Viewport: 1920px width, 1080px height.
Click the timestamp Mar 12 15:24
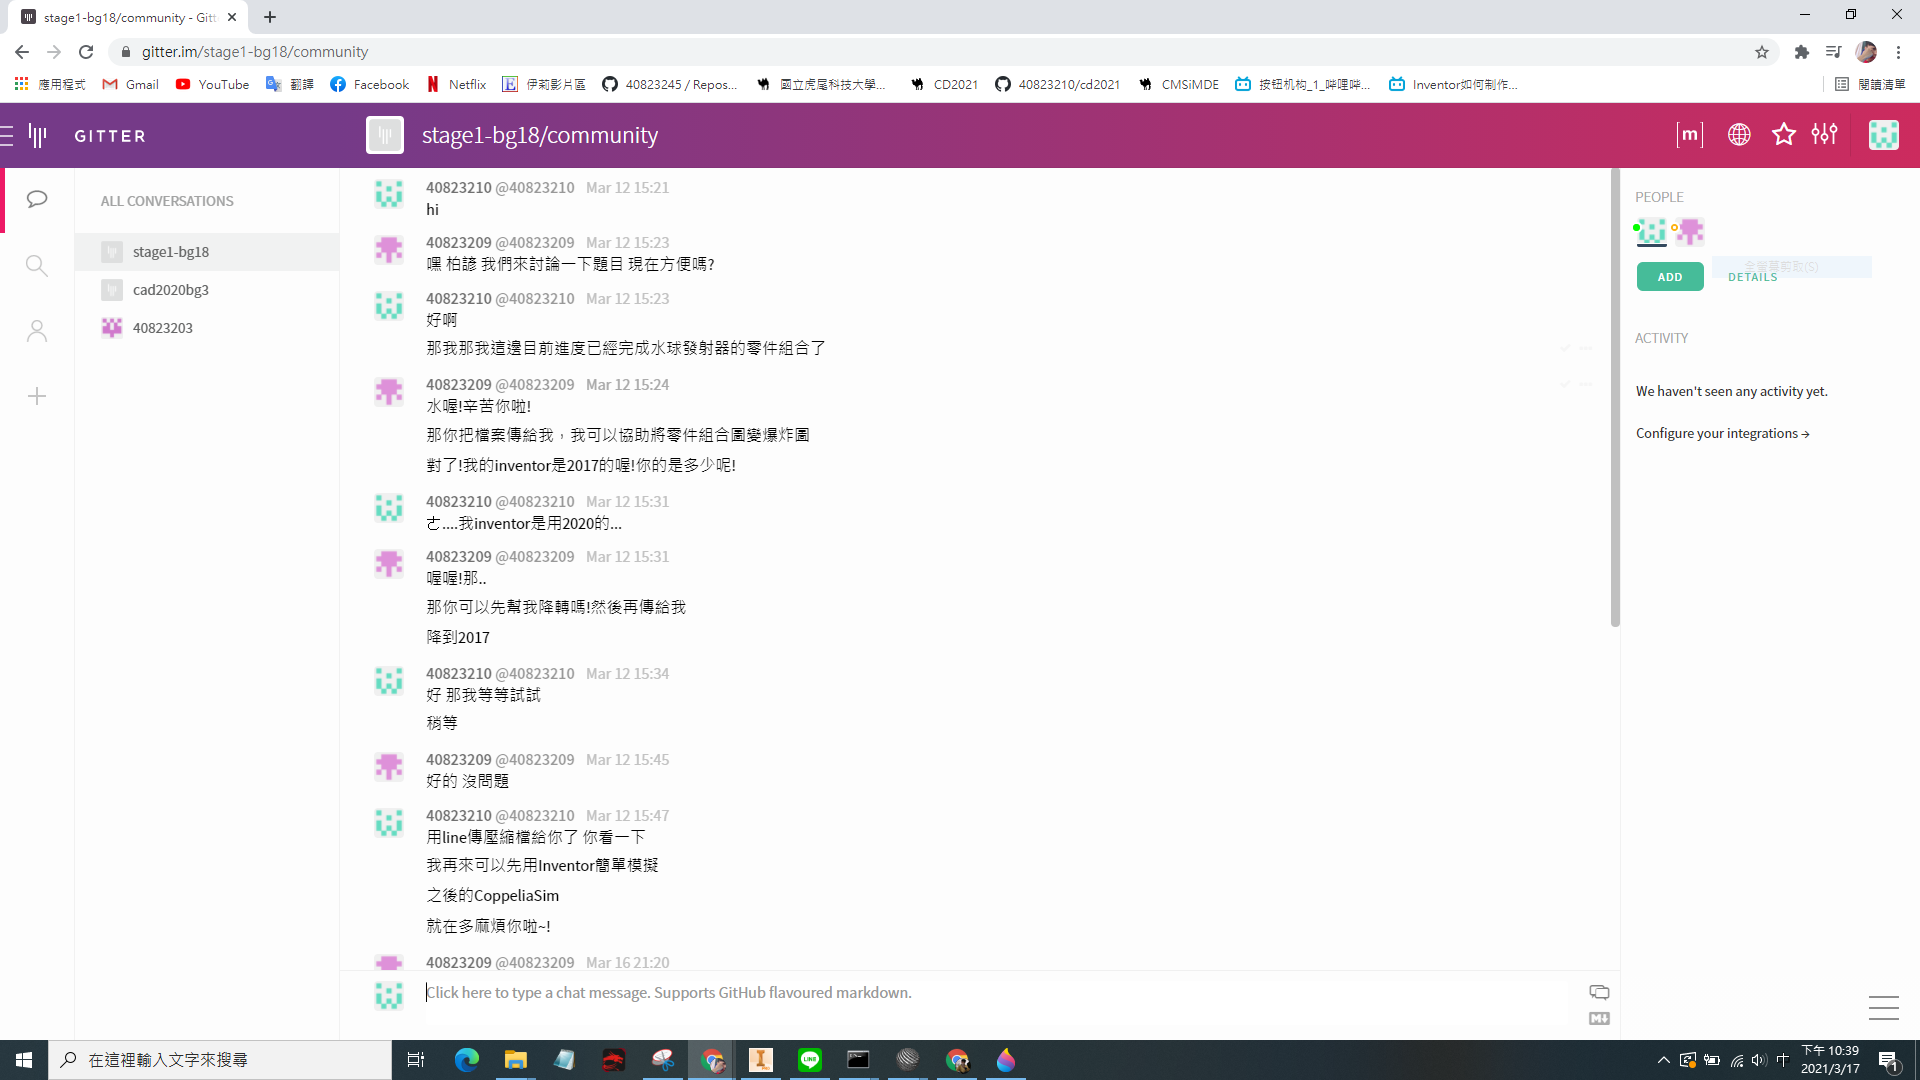pos(627,384)
